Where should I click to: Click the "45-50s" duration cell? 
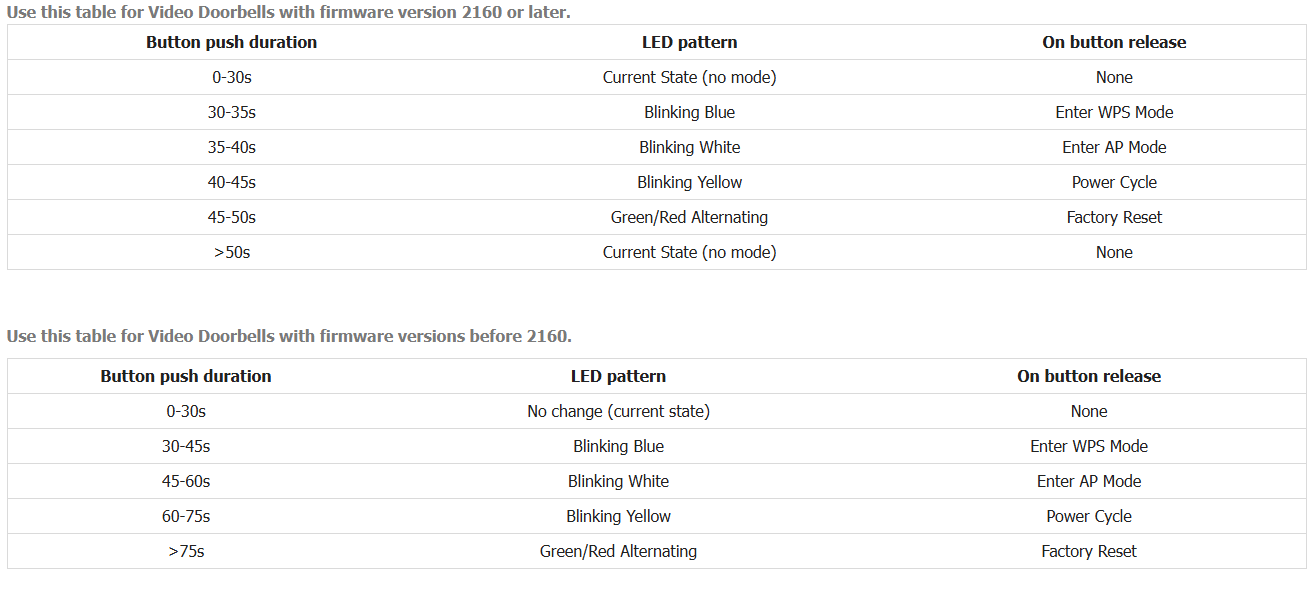point(232,217)
